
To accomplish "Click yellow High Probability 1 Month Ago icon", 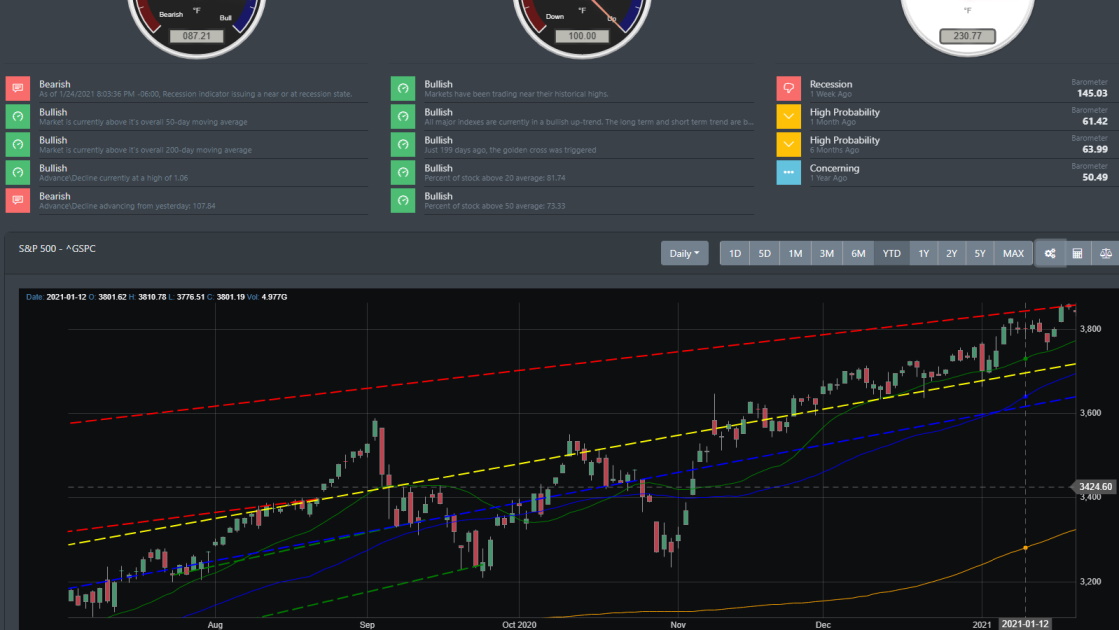I will (x=789, y=116).
